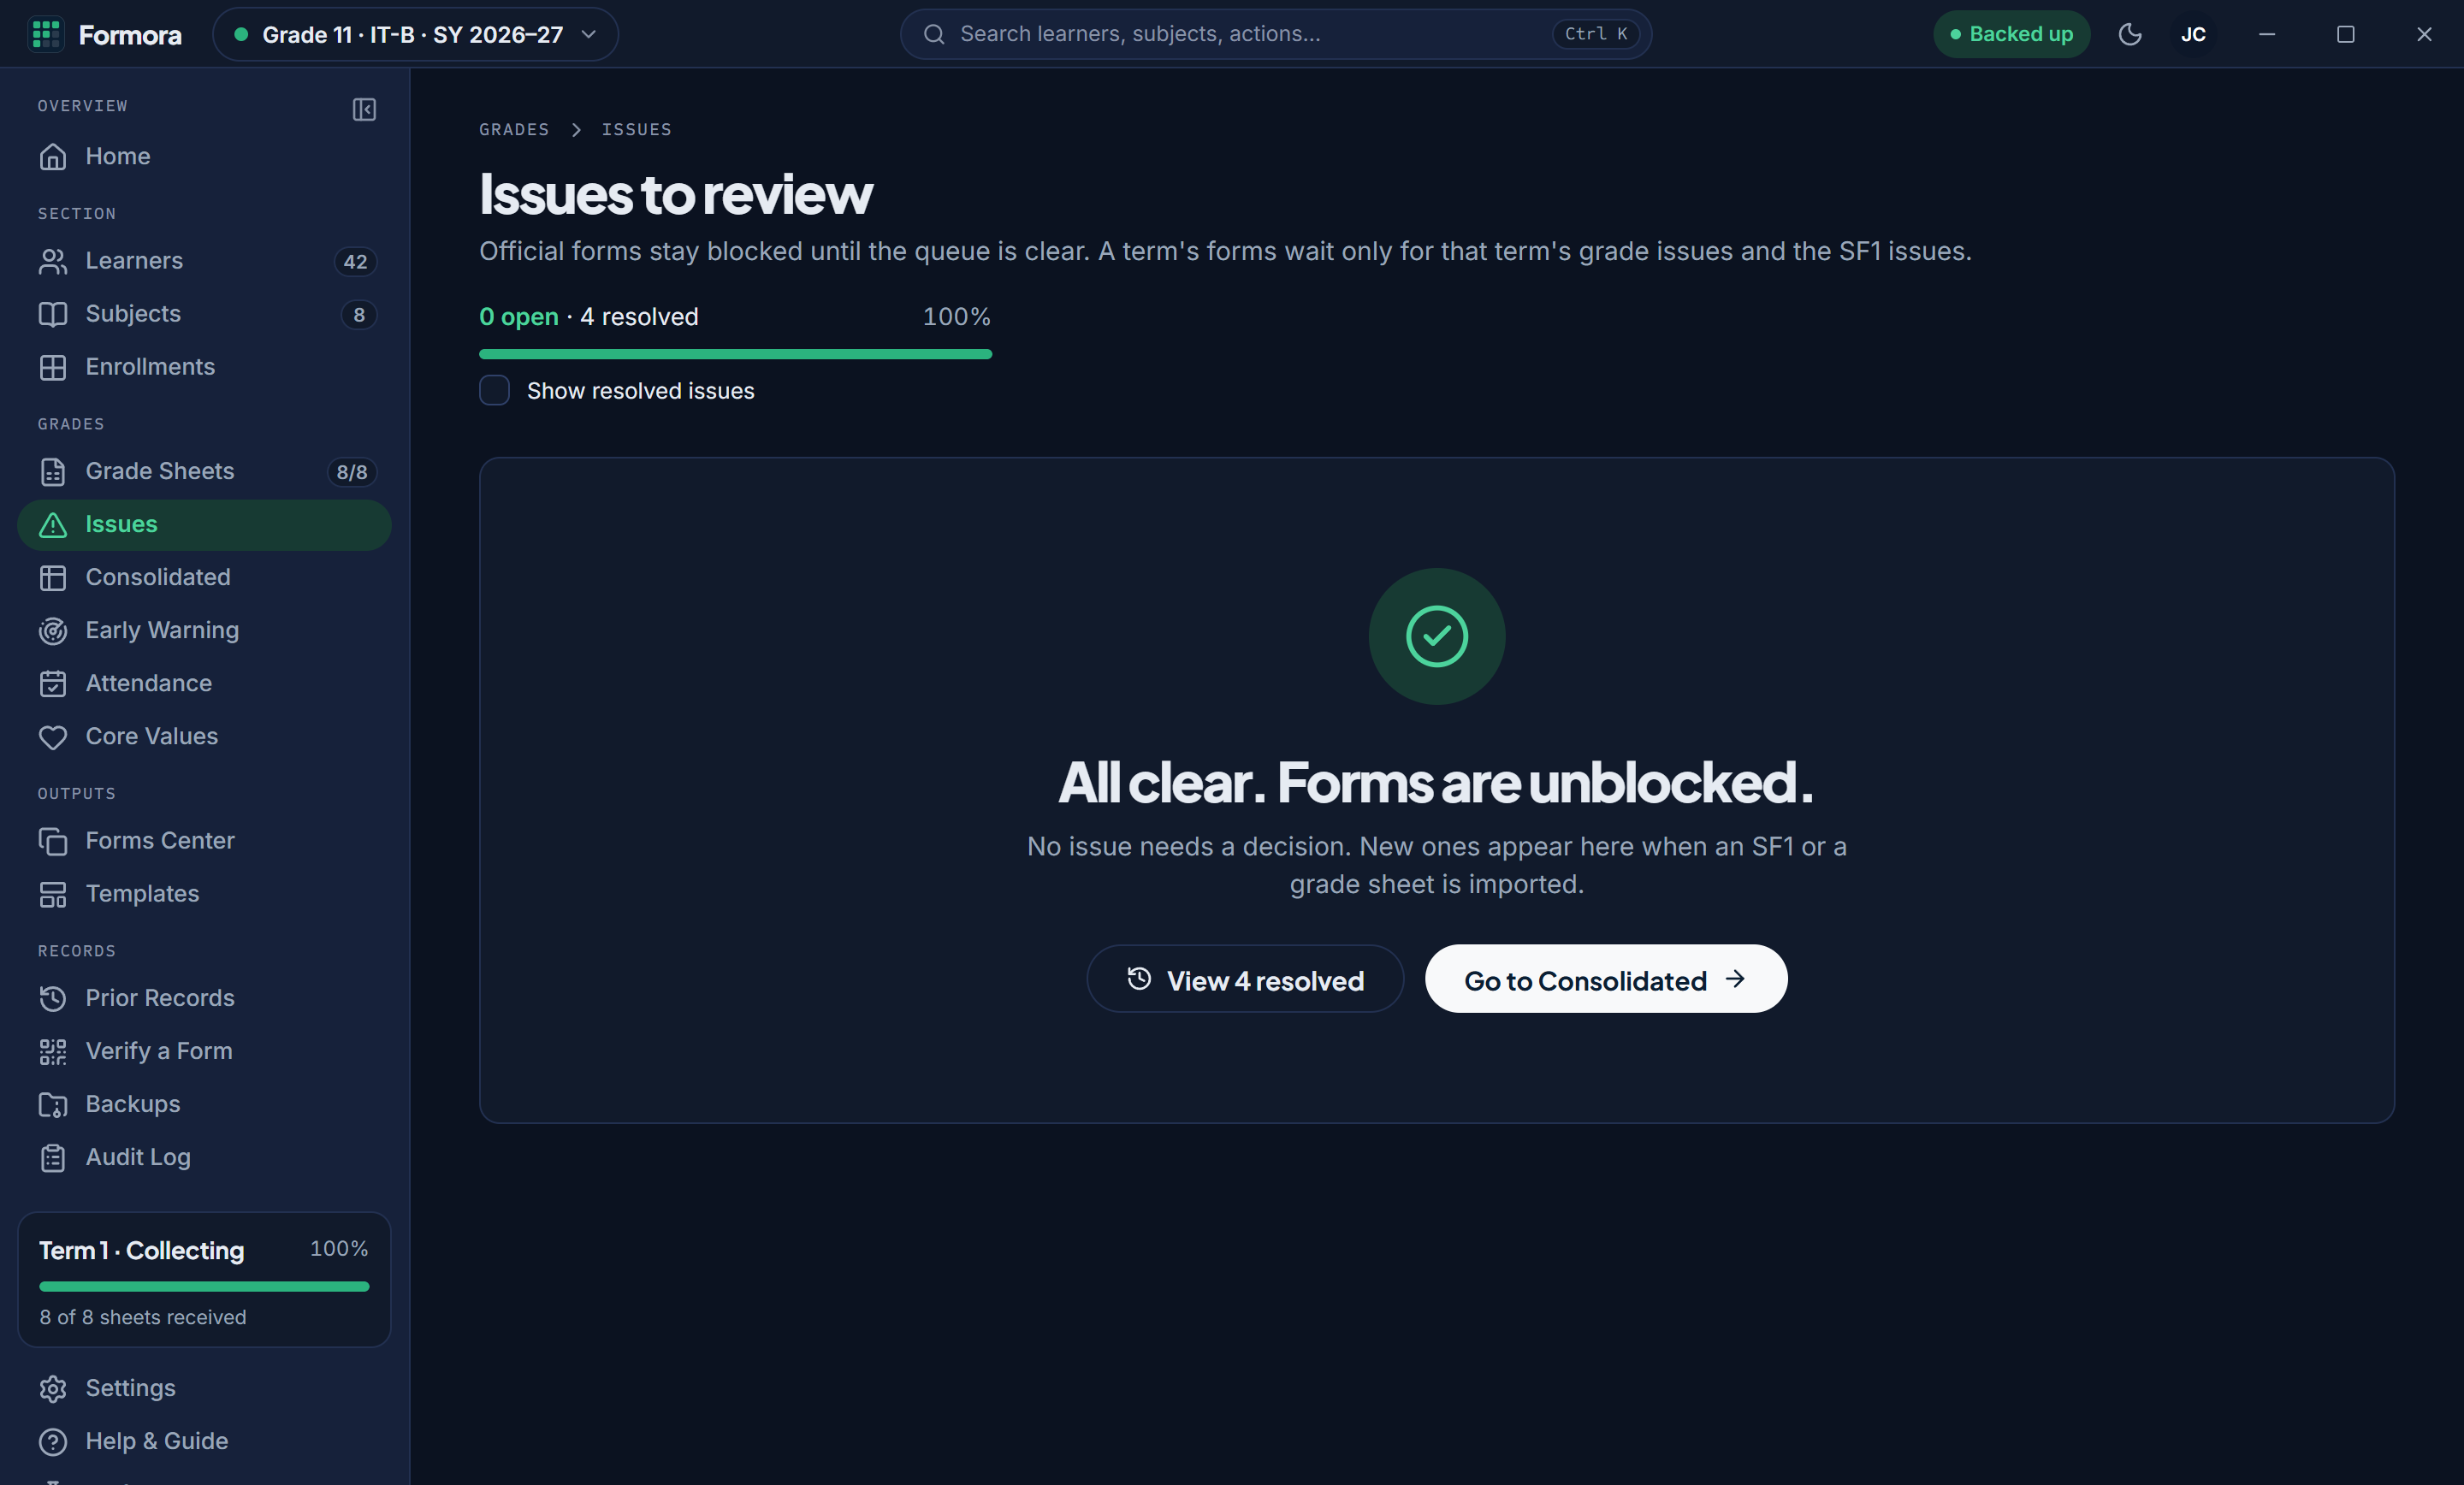Click the Enrollments grid icon
This screenshot has height=1485, width=2464.
(53, 367)
